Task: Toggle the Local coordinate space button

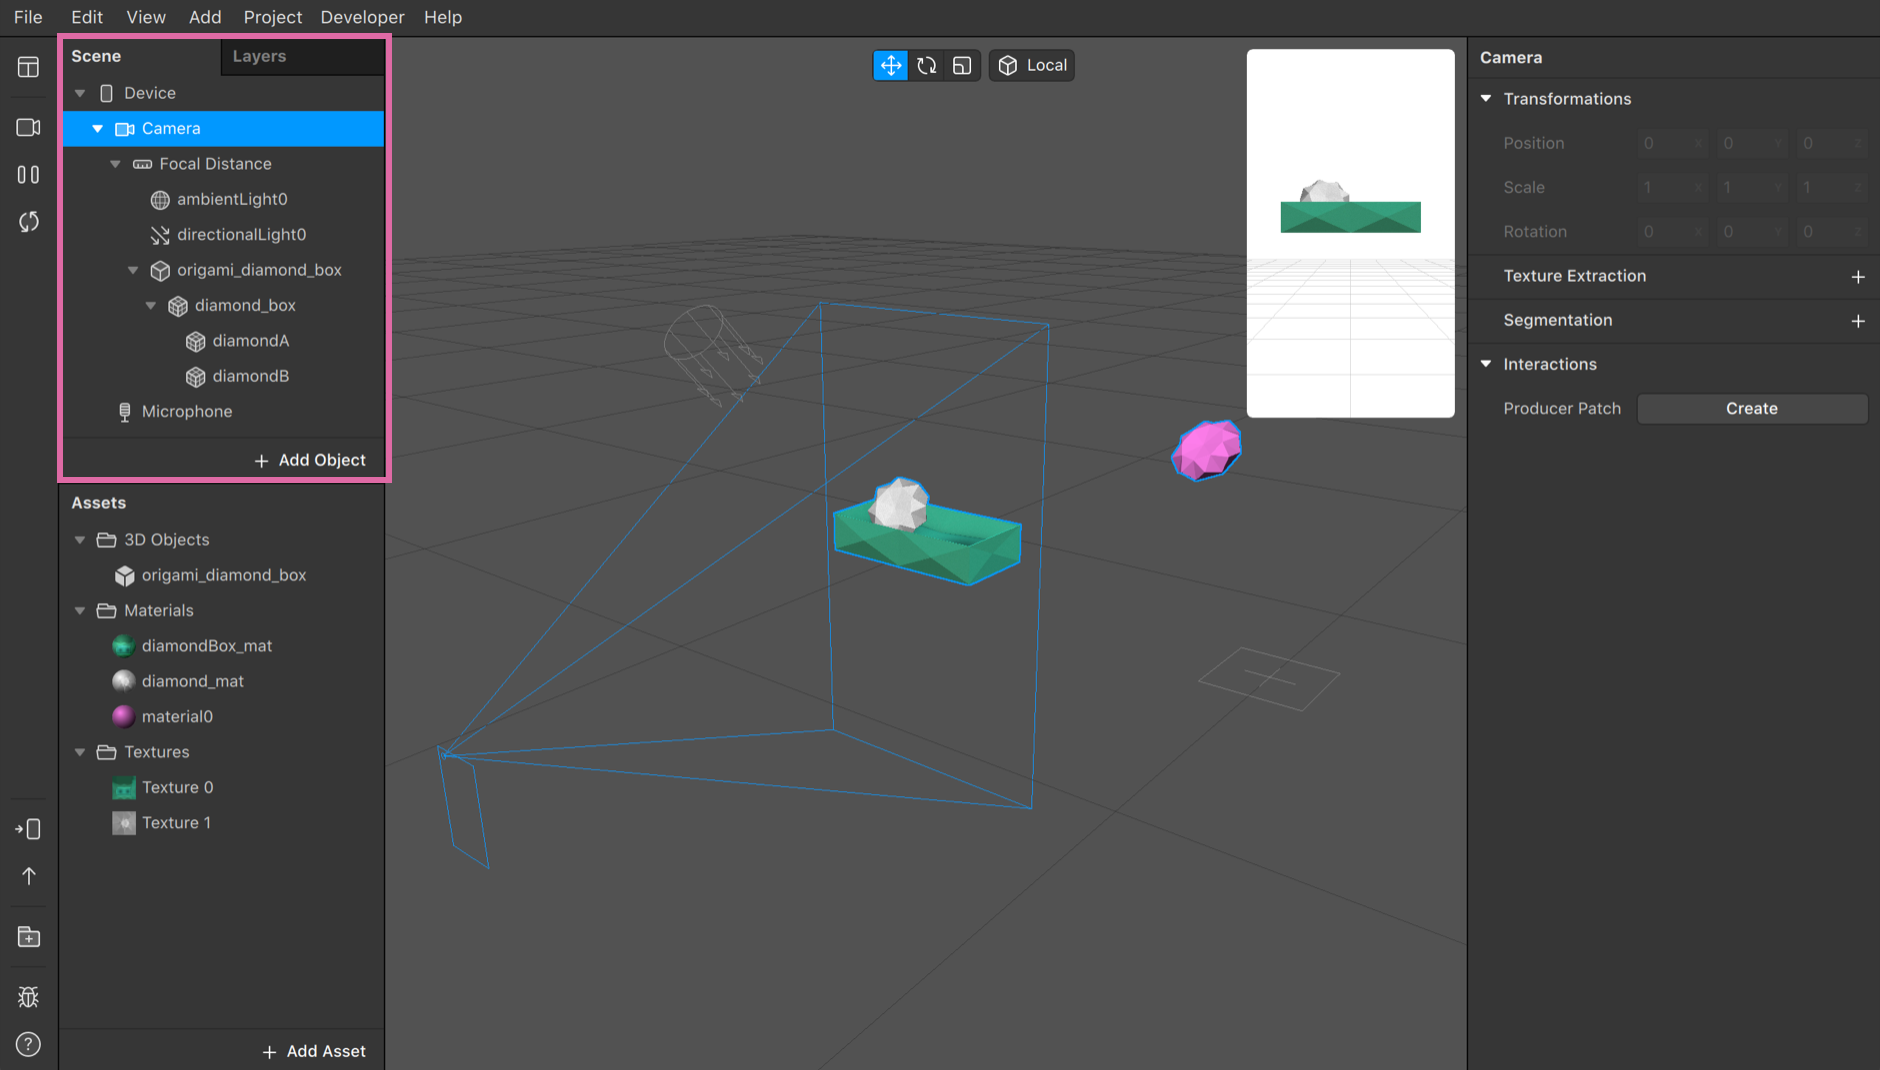Action: (x=1033, y=66)
